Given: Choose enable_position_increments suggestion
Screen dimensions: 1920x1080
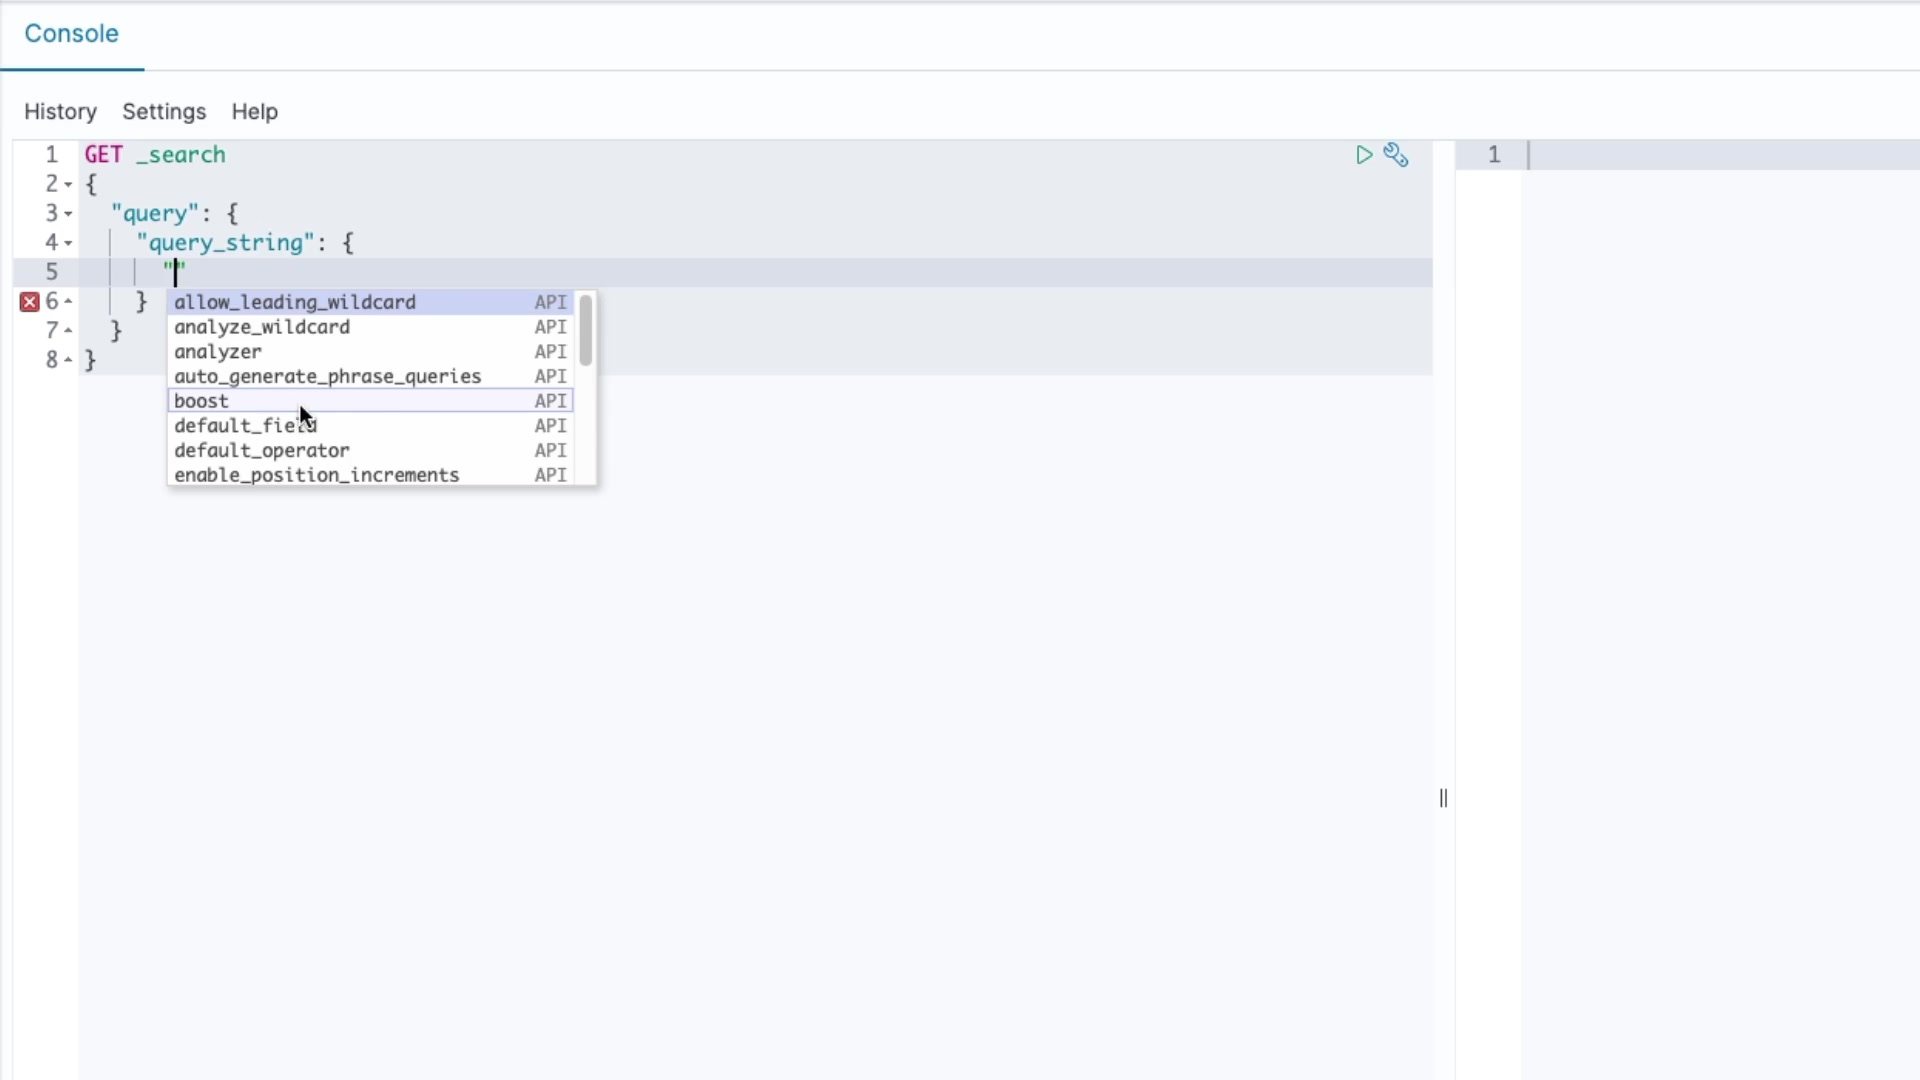Looking at the screenshot, I should point(316,475).
